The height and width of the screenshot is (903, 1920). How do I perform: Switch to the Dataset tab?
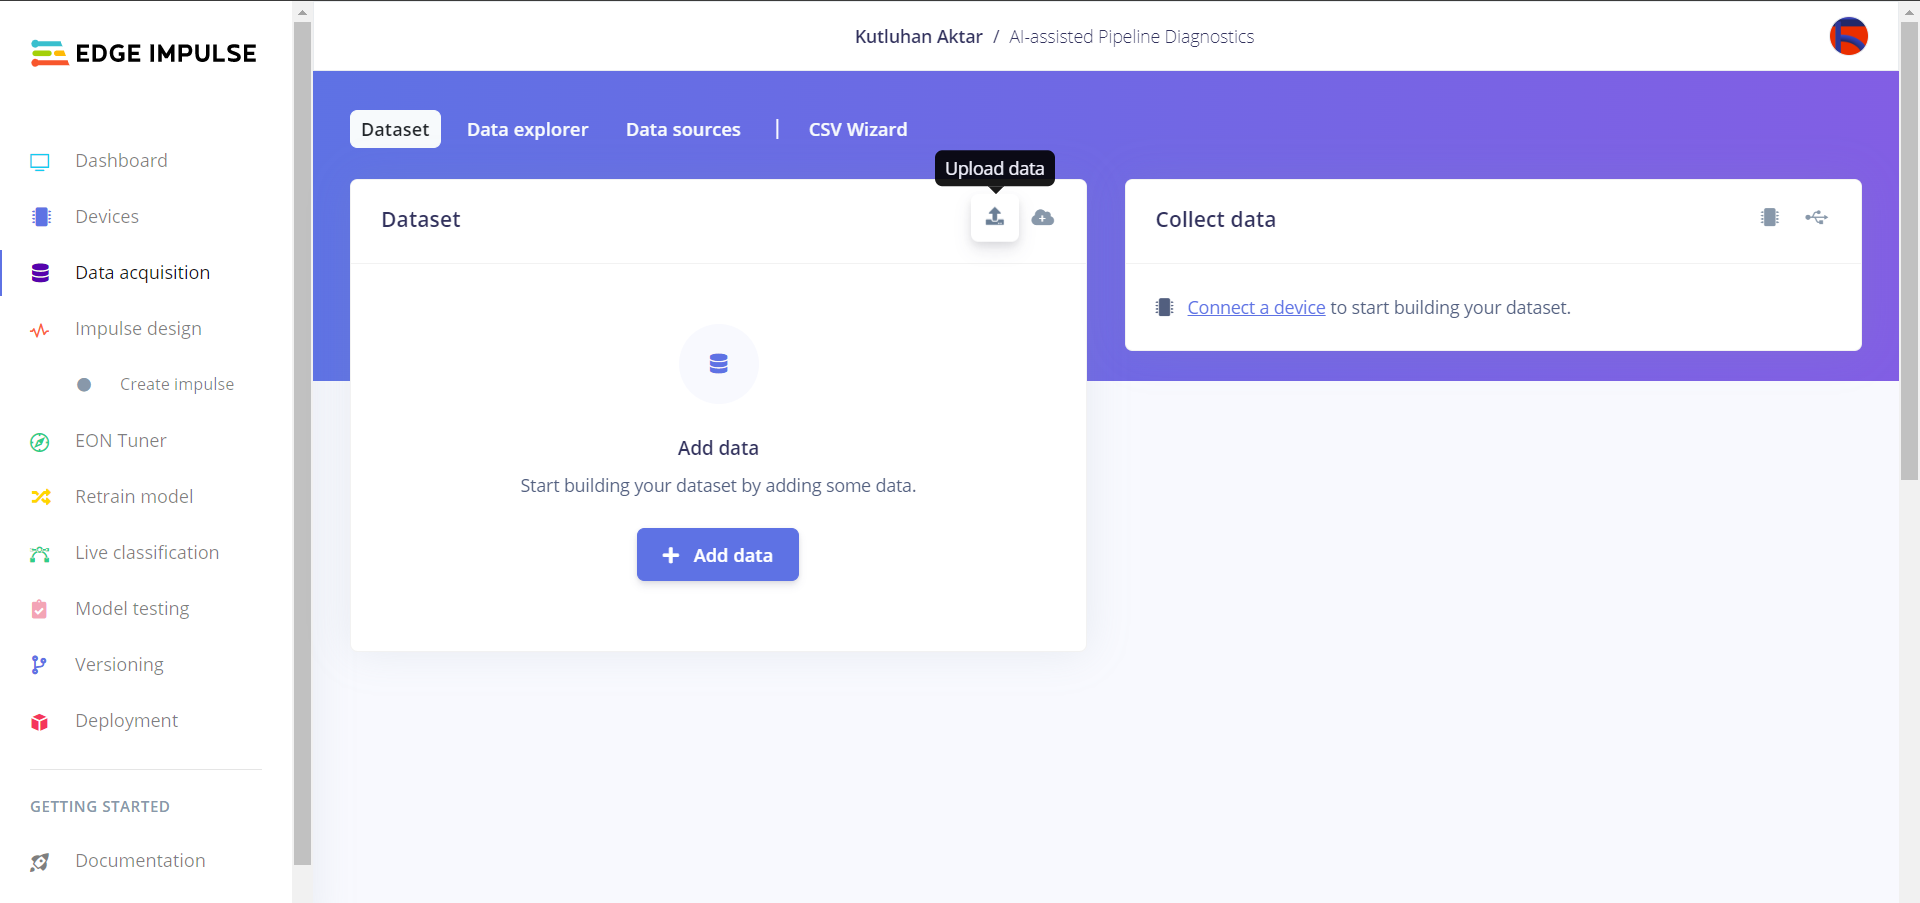395,129
